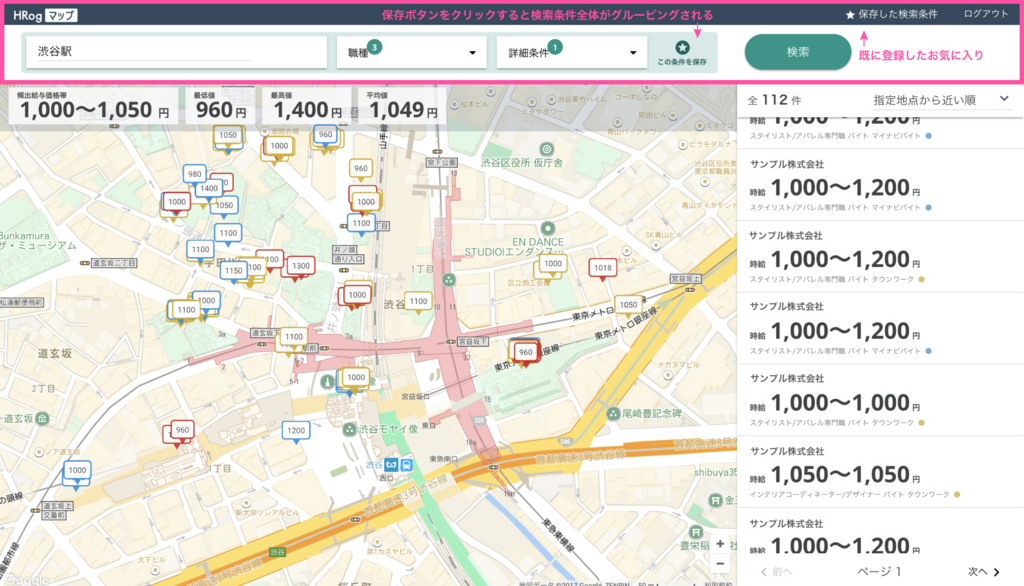Open the 詳細条件 dropdown
Viewport: 1024px width, 586px height.
(x=571, y=52)
